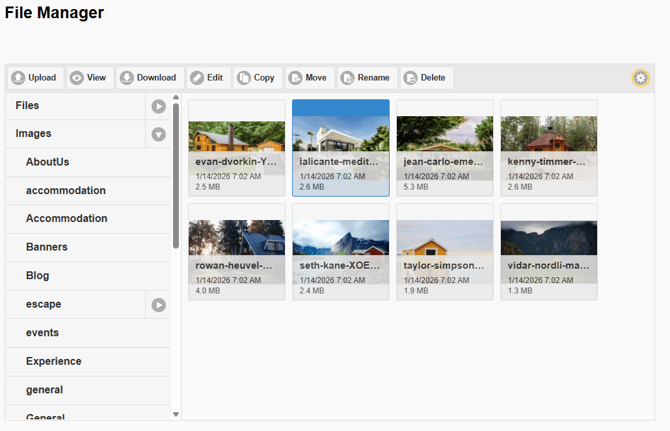Image resolution: width=670 pixels, height=431 pixels.
Task: Choose the seth-kane-XOE image thumbnail
Action: pyautogui.click(x=340, y=250)
